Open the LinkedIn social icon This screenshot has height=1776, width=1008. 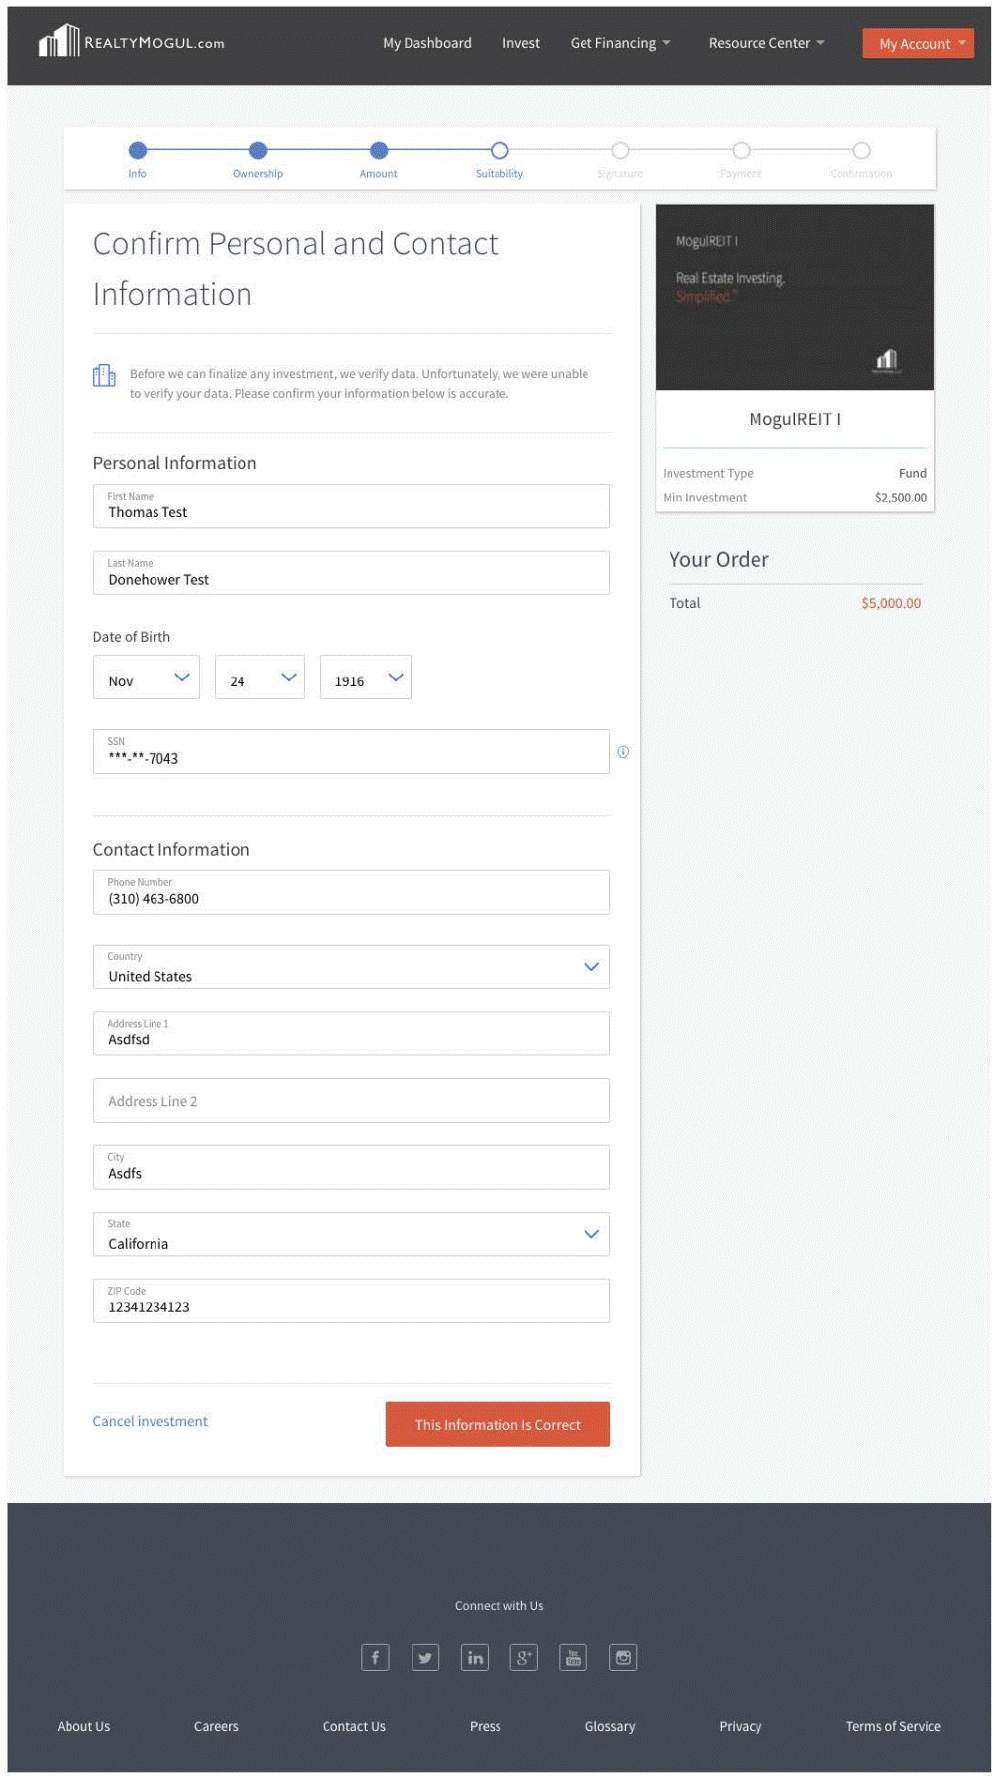pos(475,1657)
